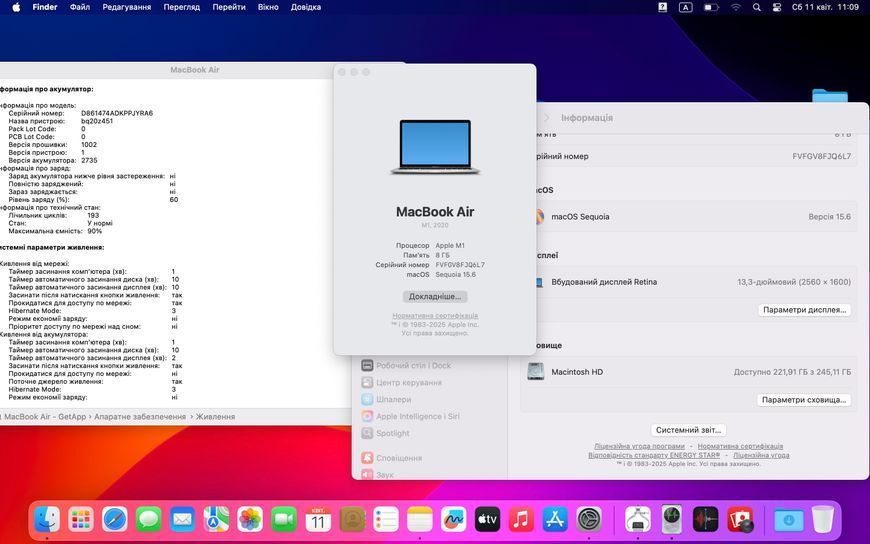Open the Notes app in the Dock
Screen dimensions: 870x544
pos(419,520)
